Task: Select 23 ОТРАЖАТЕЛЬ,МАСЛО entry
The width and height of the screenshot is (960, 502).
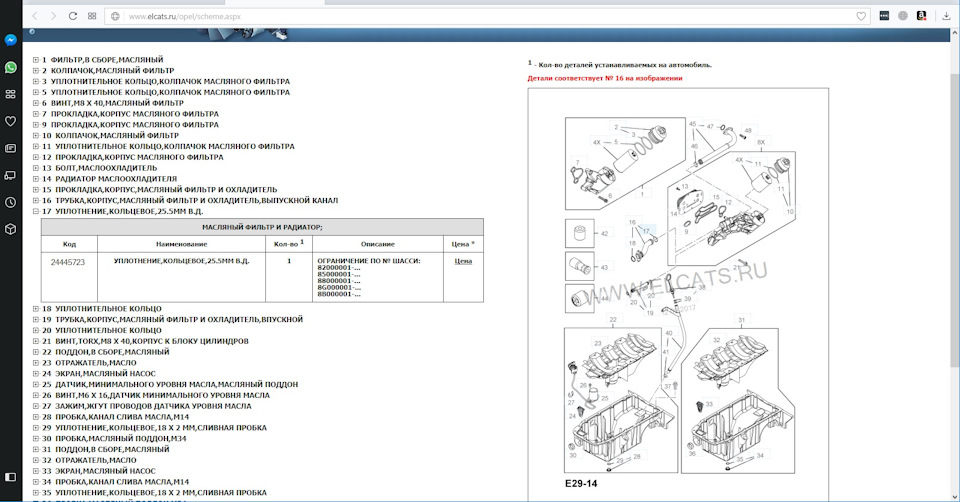Action: [89, 362]
